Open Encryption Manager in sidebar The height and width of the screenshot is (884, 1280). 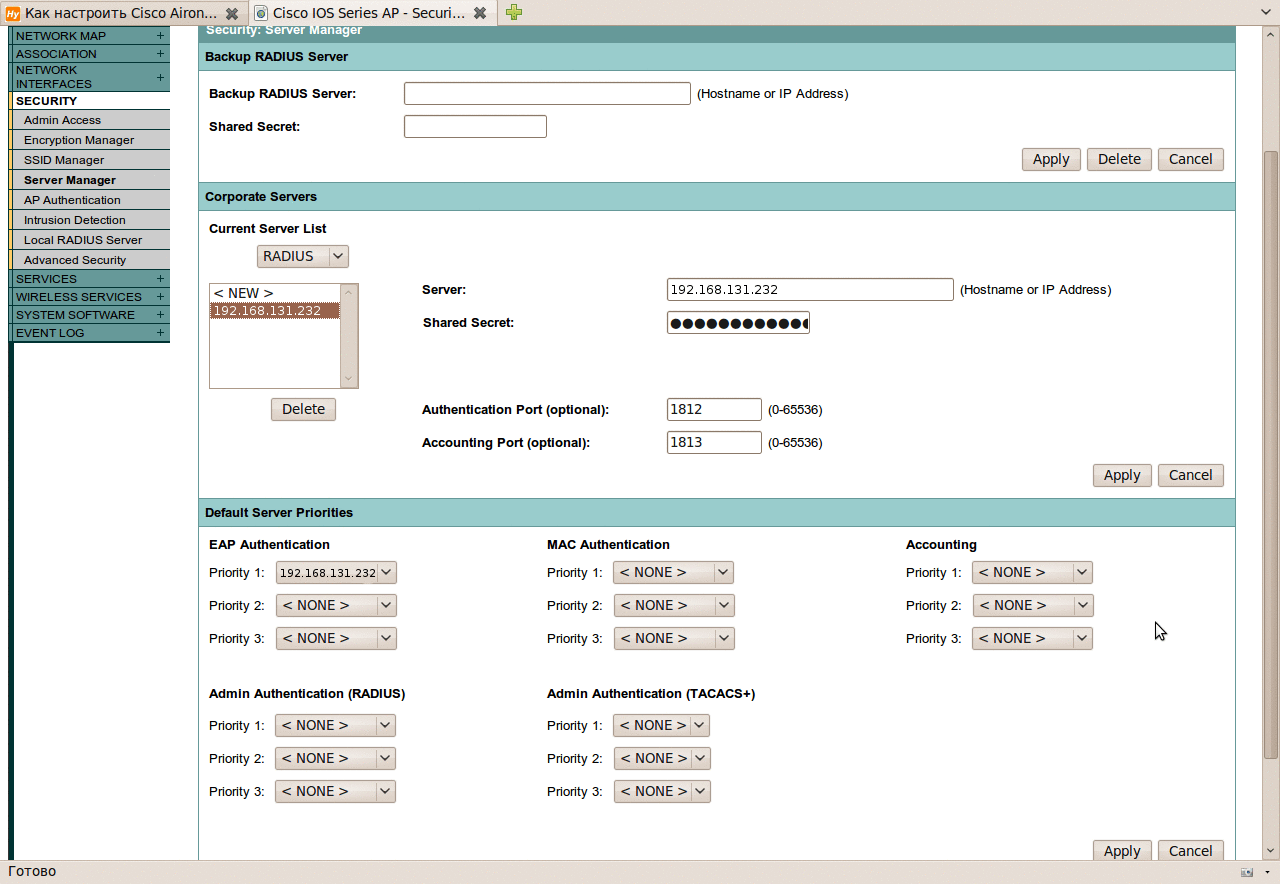(79, 140)
